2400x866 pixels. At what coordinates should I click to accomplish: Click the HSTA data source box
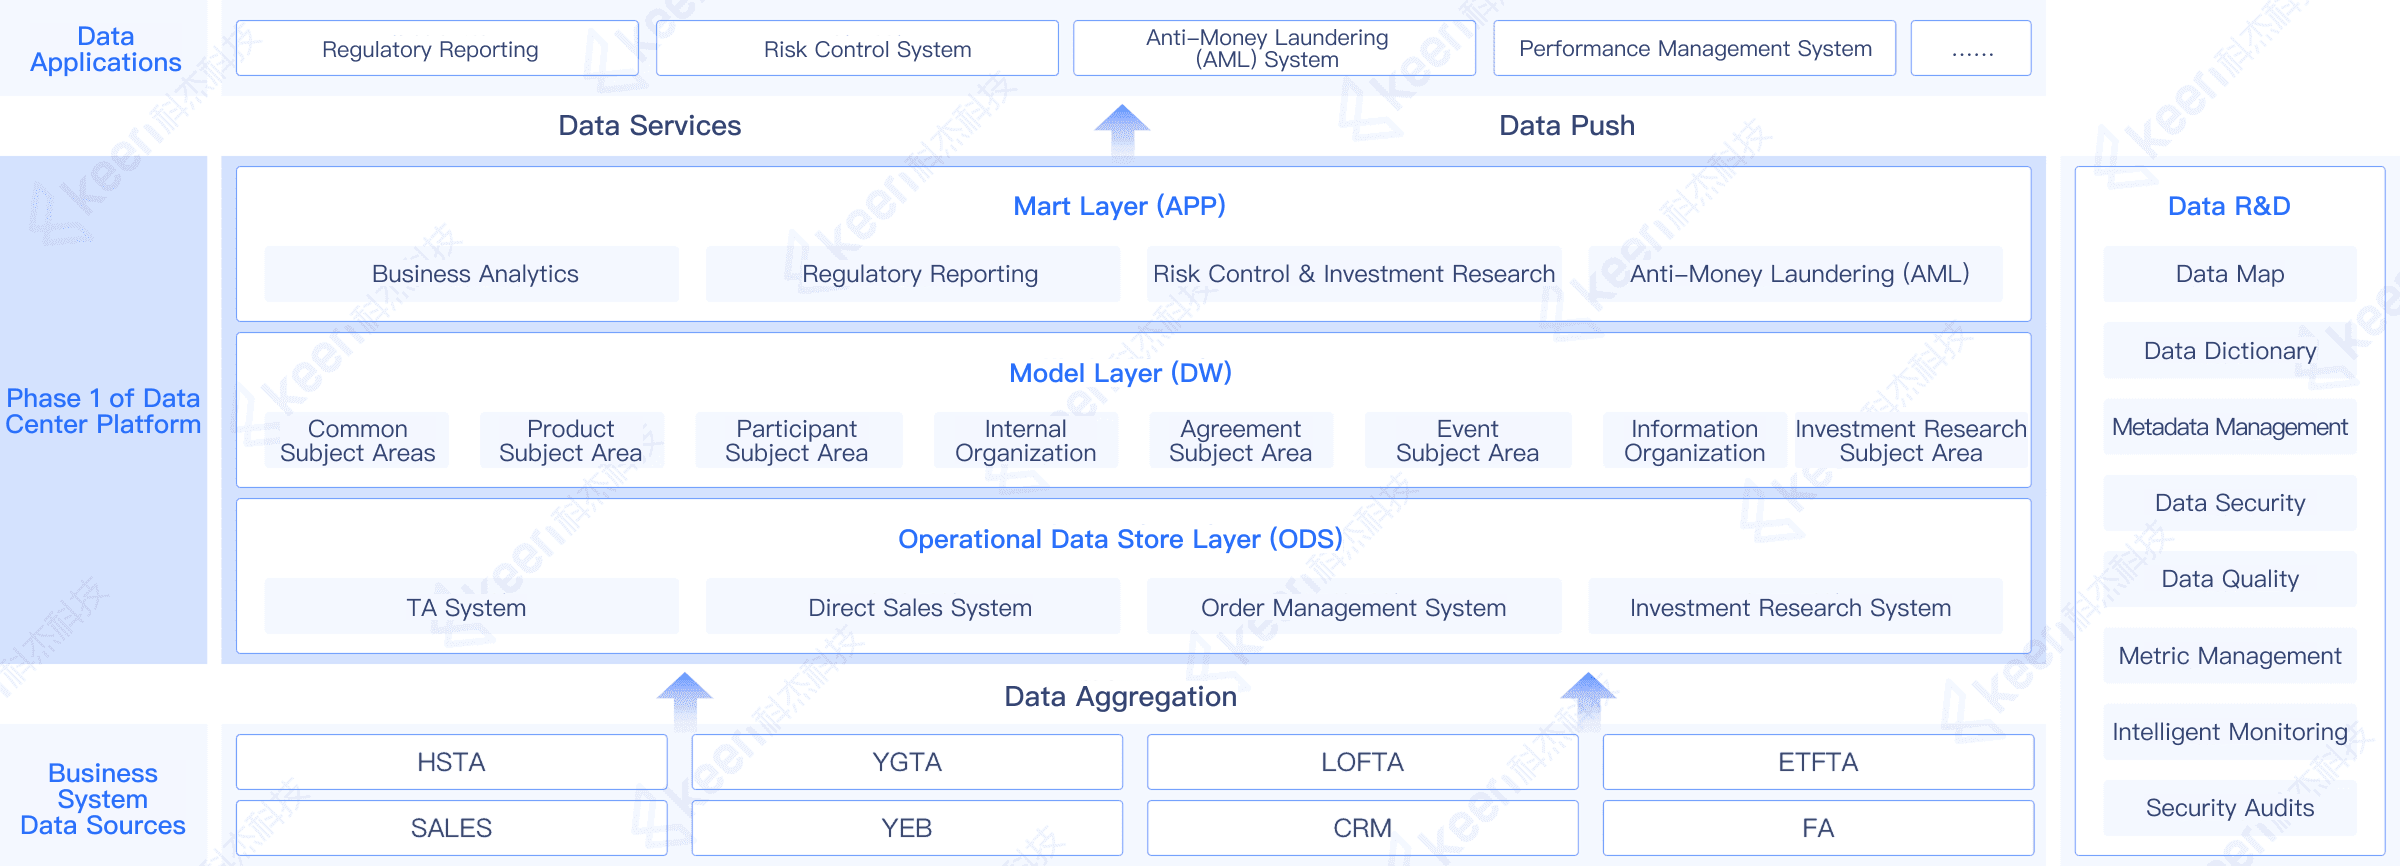pyautogui.click(x=451, y=762)
